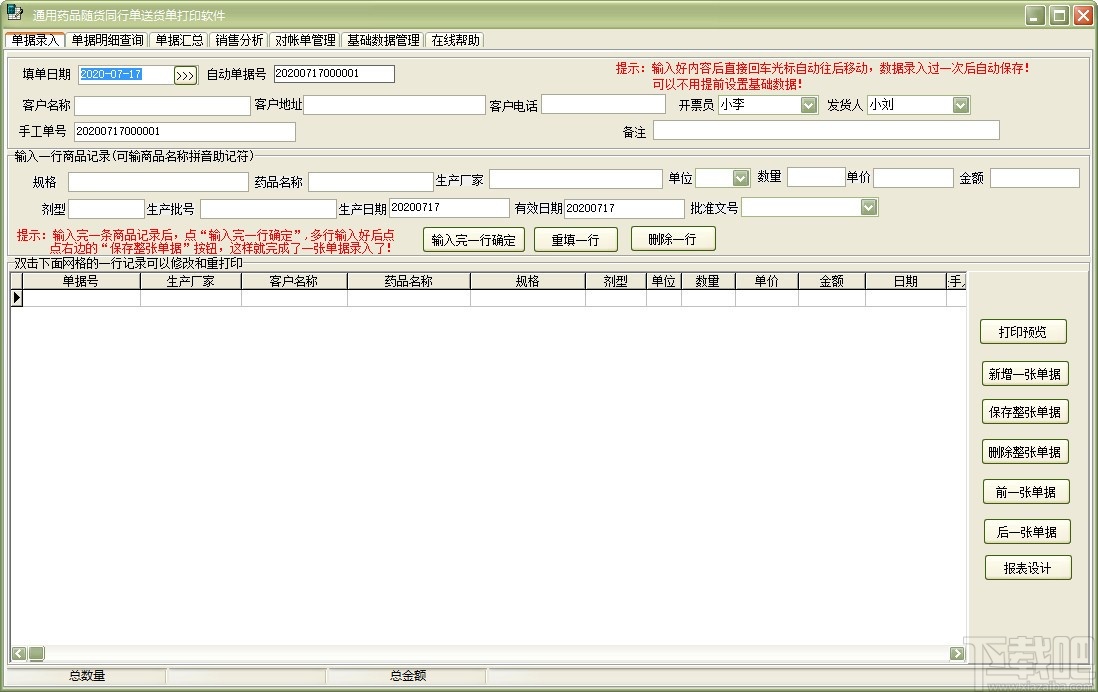This screenshot has height=692, width=1098.
Task: Click inside the 客户名称 input field
Action: 162,104
